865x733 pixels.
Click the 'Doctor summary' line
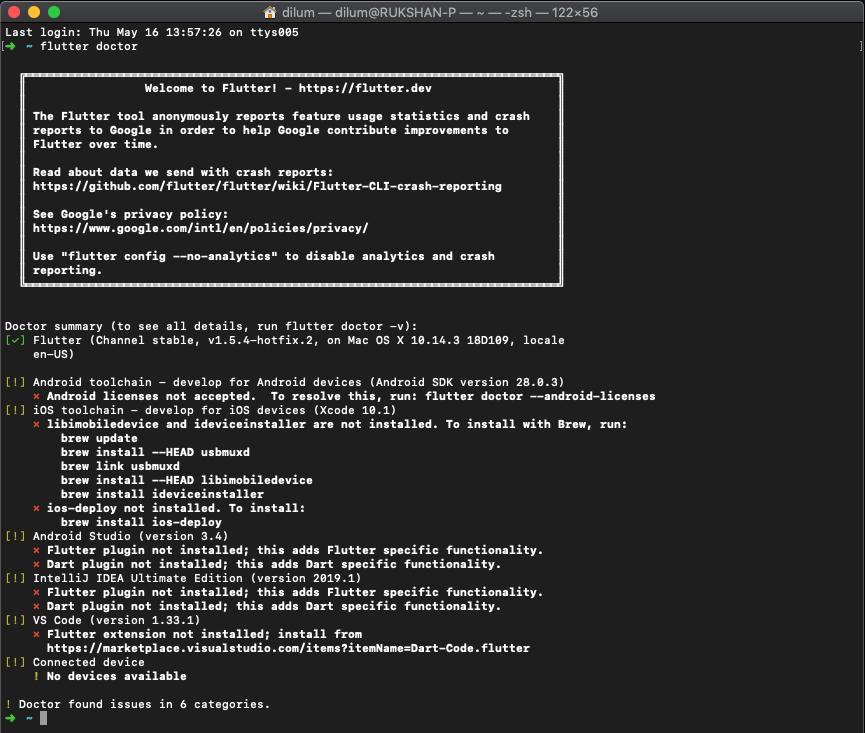(211, 327)
